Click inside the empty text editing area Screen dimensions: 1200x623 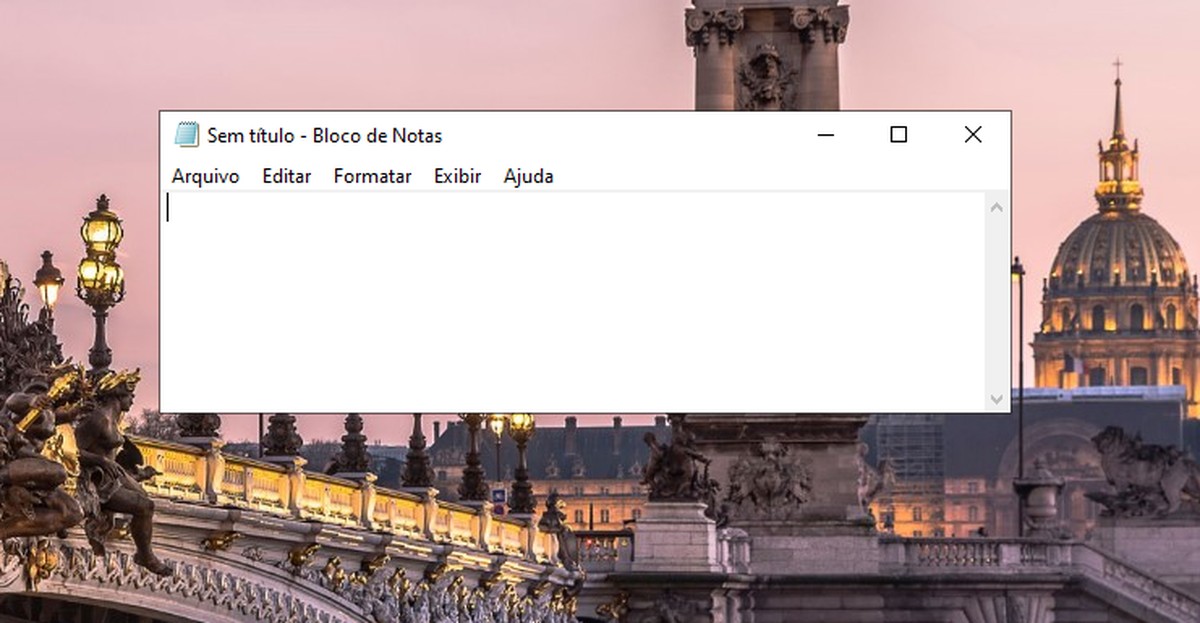[574, 301]
